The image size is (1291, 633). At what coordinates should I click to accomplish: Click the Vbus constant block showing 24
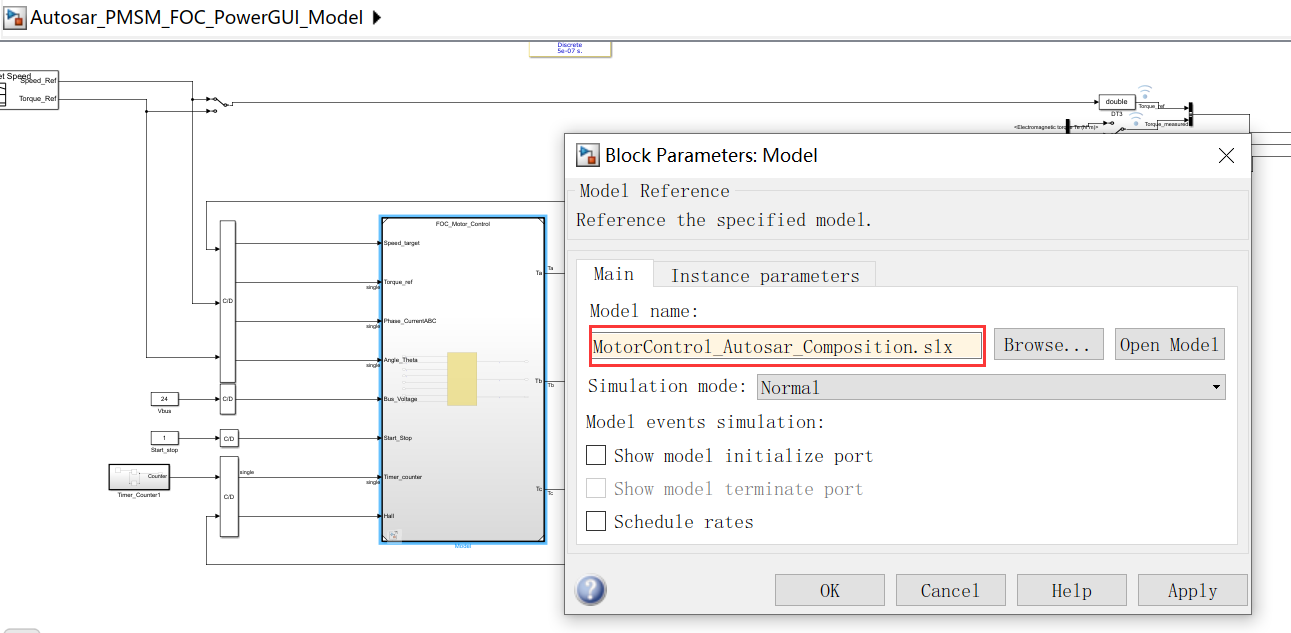(x=164, y=398)
